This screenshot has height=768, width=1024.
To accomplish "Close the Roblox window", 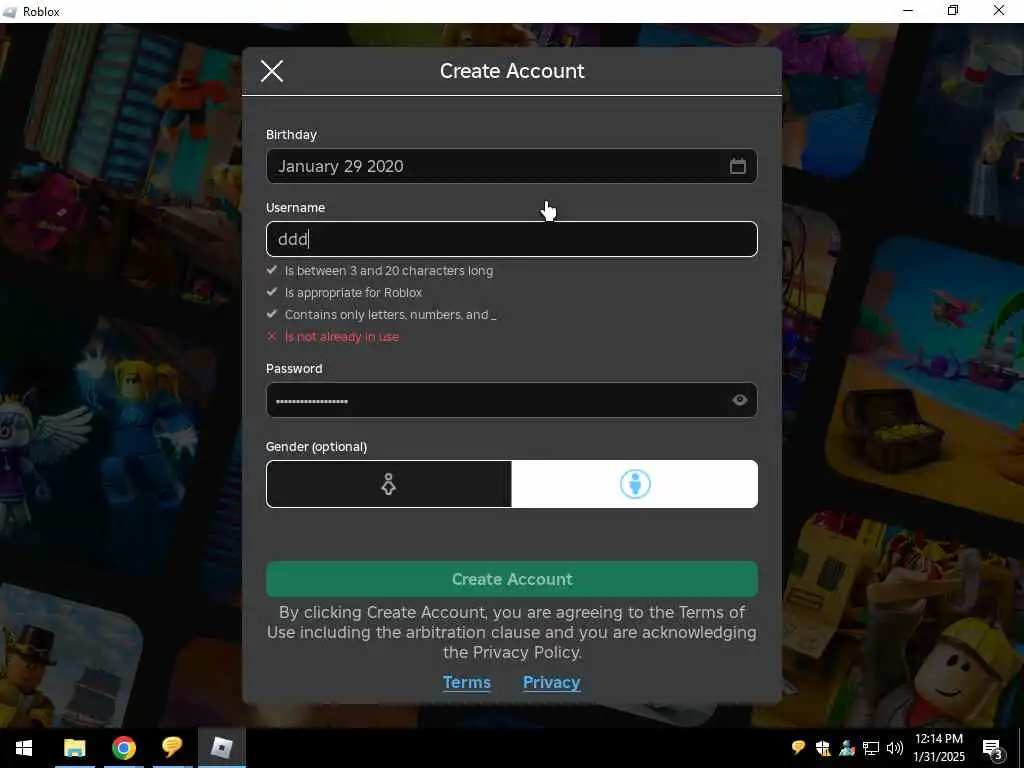I will pos(999,11).
